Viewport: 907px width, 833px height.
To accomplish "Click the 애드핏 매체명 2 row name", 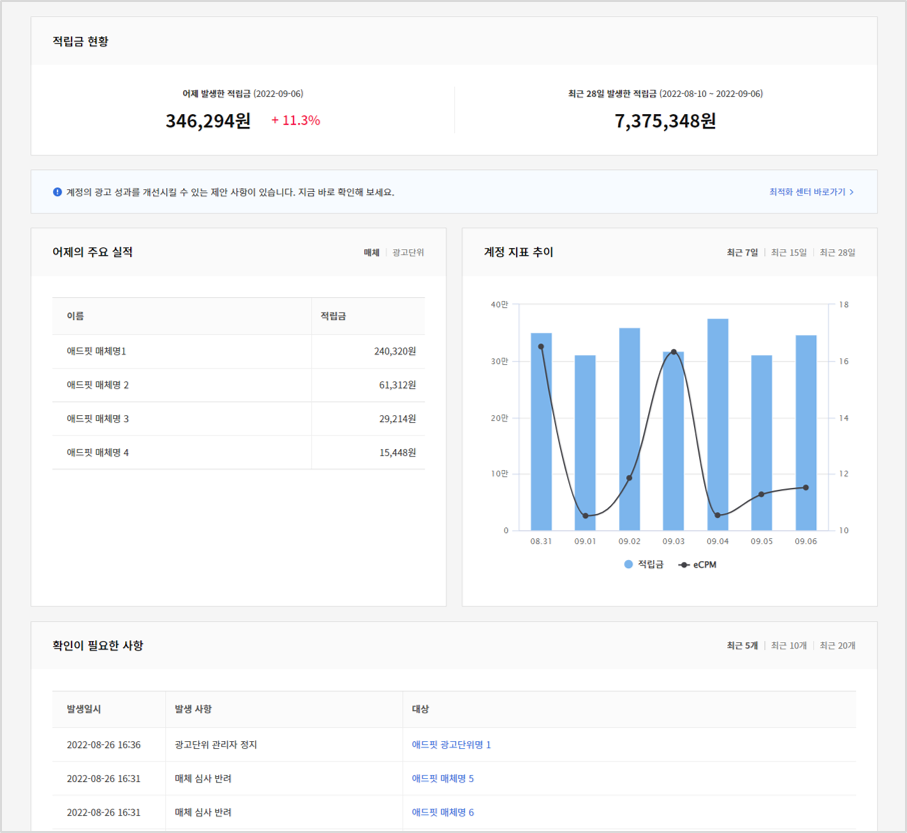I will tap(97, 385).
